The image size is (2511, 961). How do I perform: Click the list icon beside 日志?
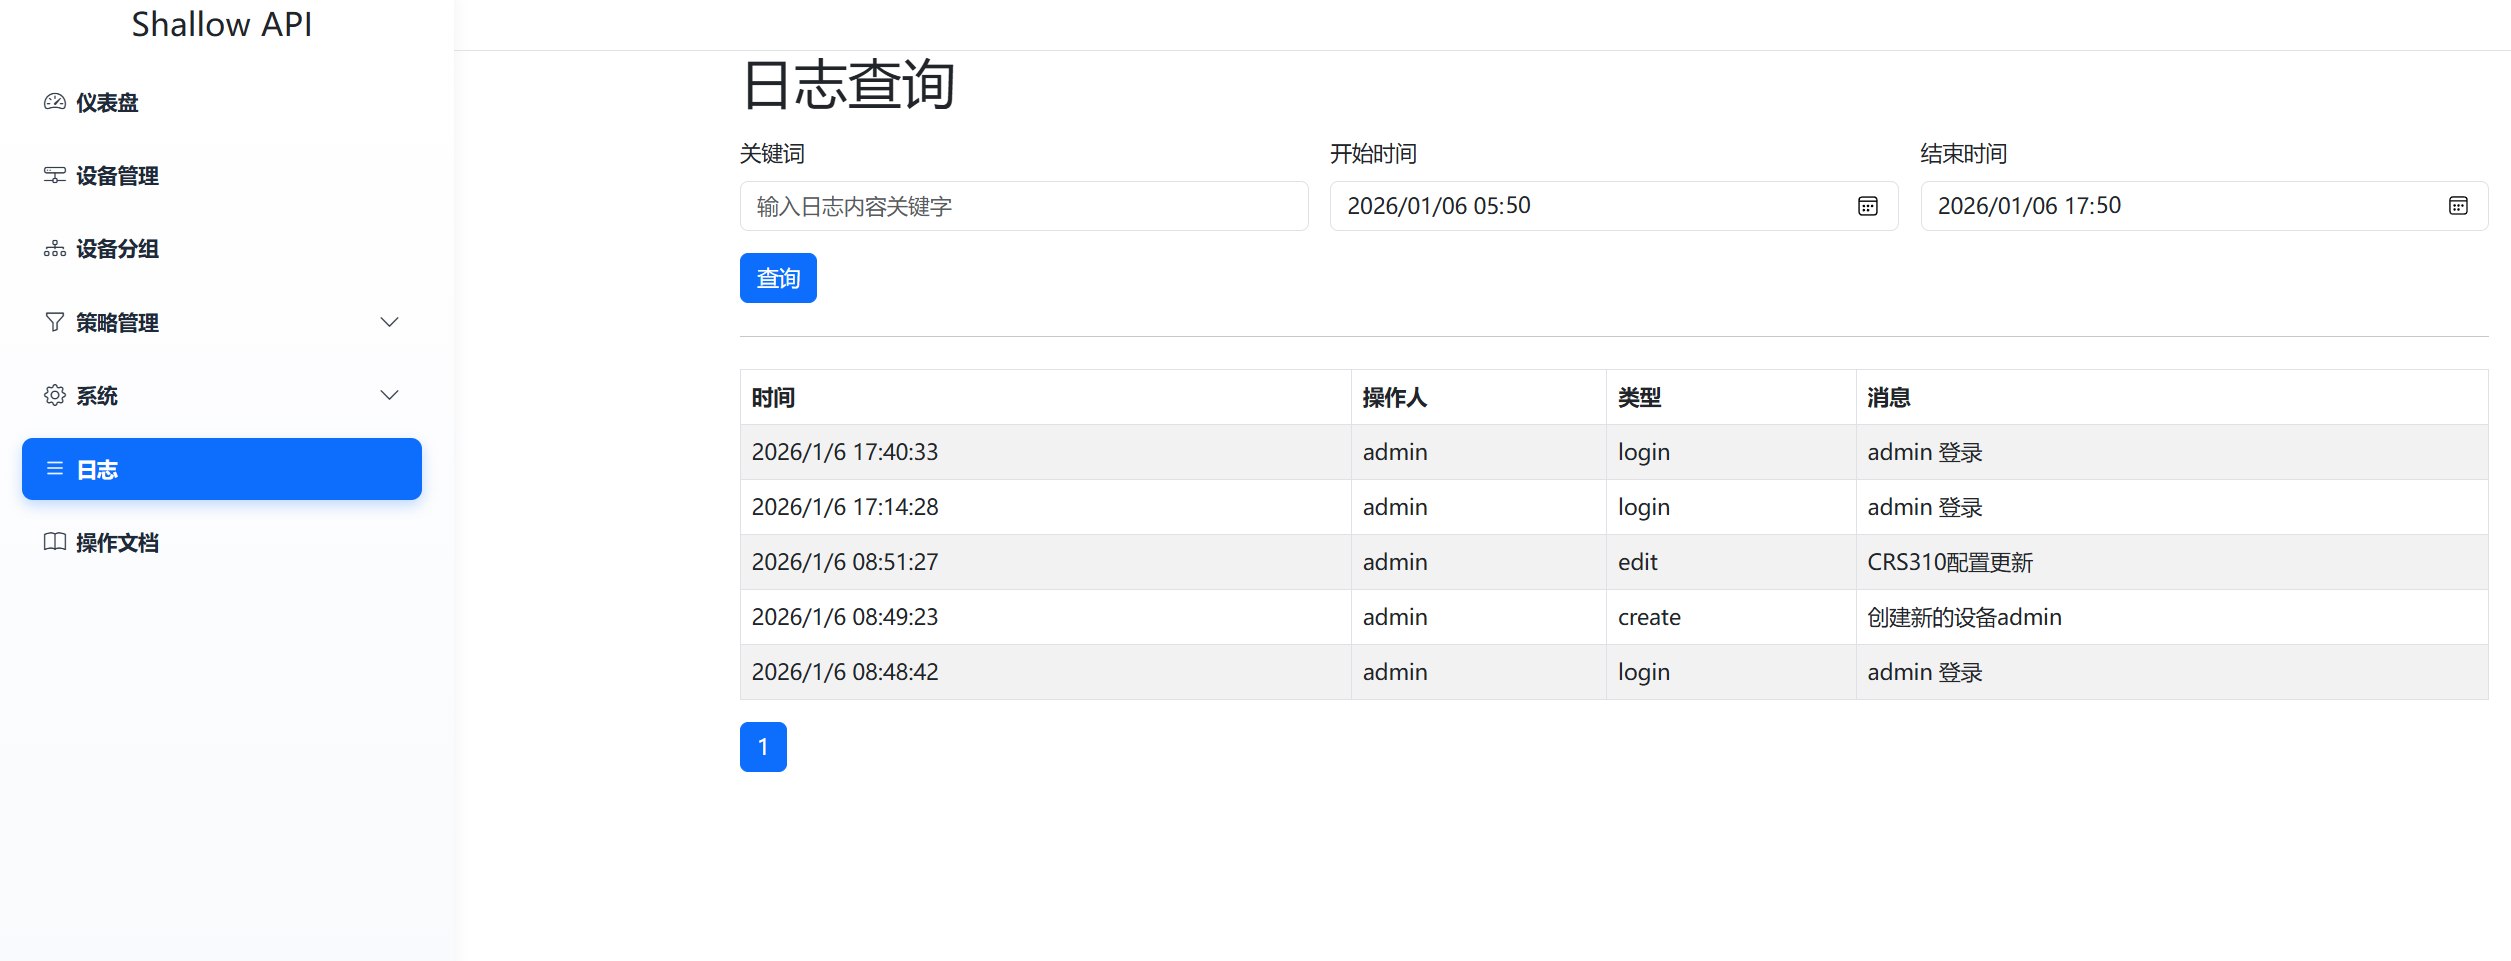[55, 469]
